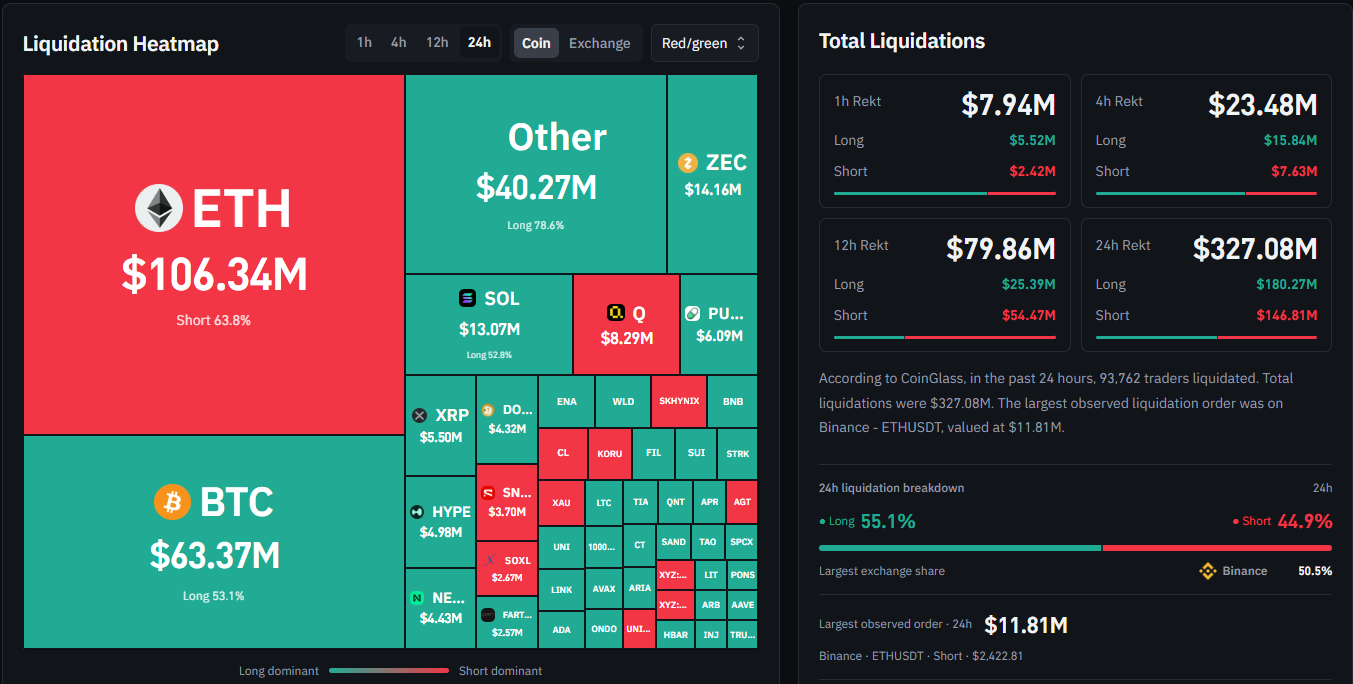Open the 4h Rekt summary card
Image resolution: width=1353 pixels, height=684 pixels.
[1206, 141]
